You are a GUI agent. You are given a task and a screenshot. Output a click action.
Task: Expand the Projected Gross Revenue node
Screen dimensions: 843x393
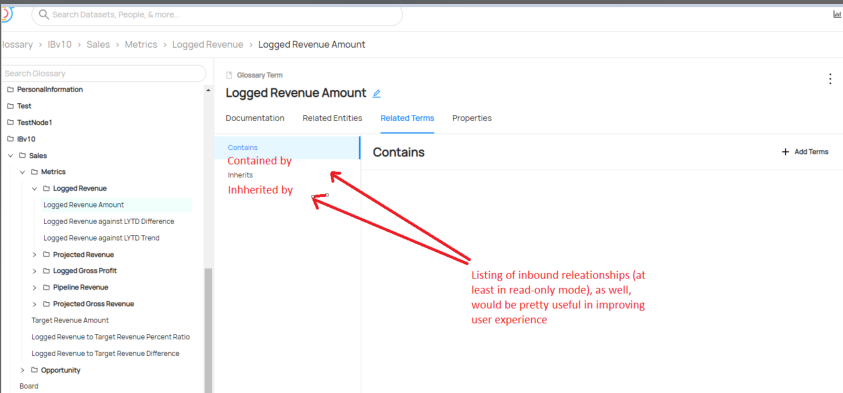click(x=34, y=304)
